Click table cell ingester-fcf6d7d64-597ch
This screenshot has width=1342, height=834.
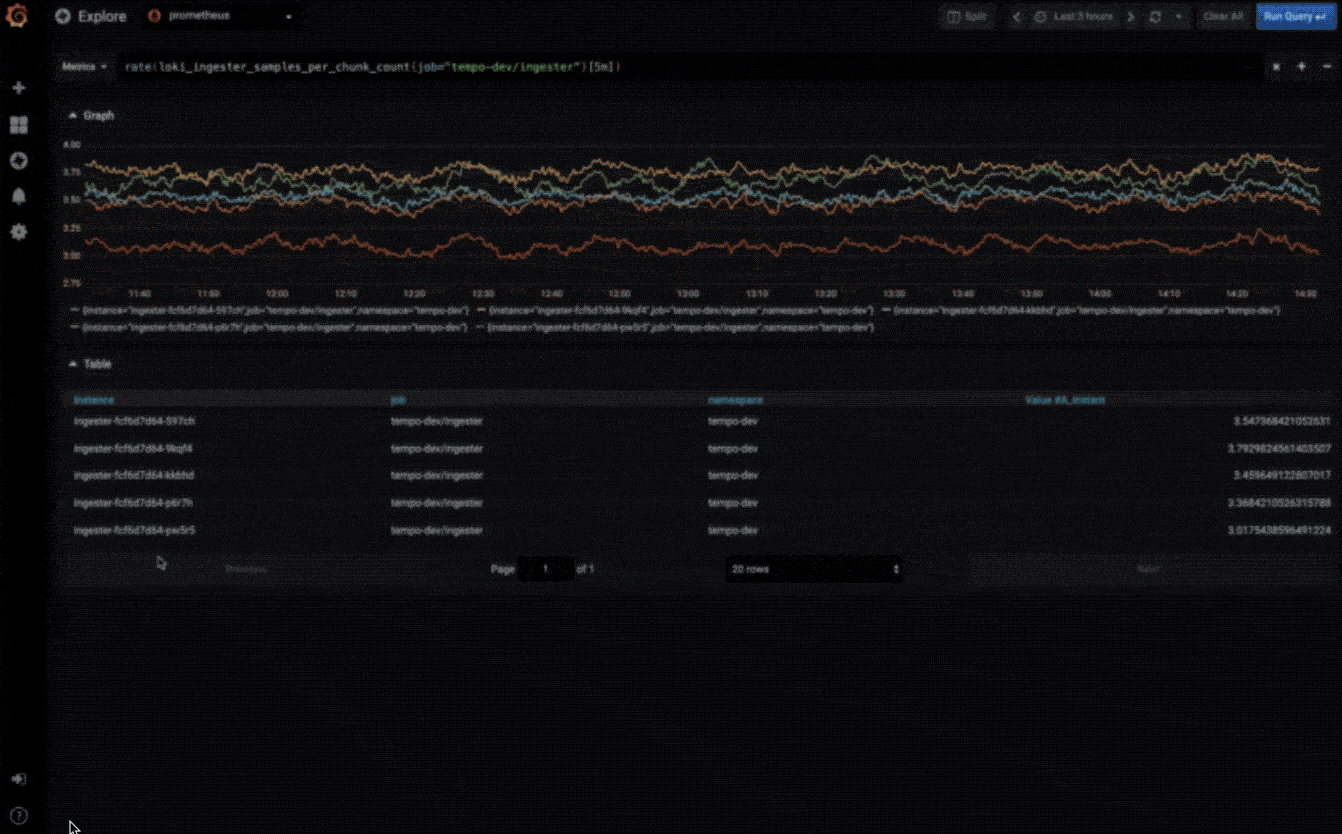coord(134,421)
